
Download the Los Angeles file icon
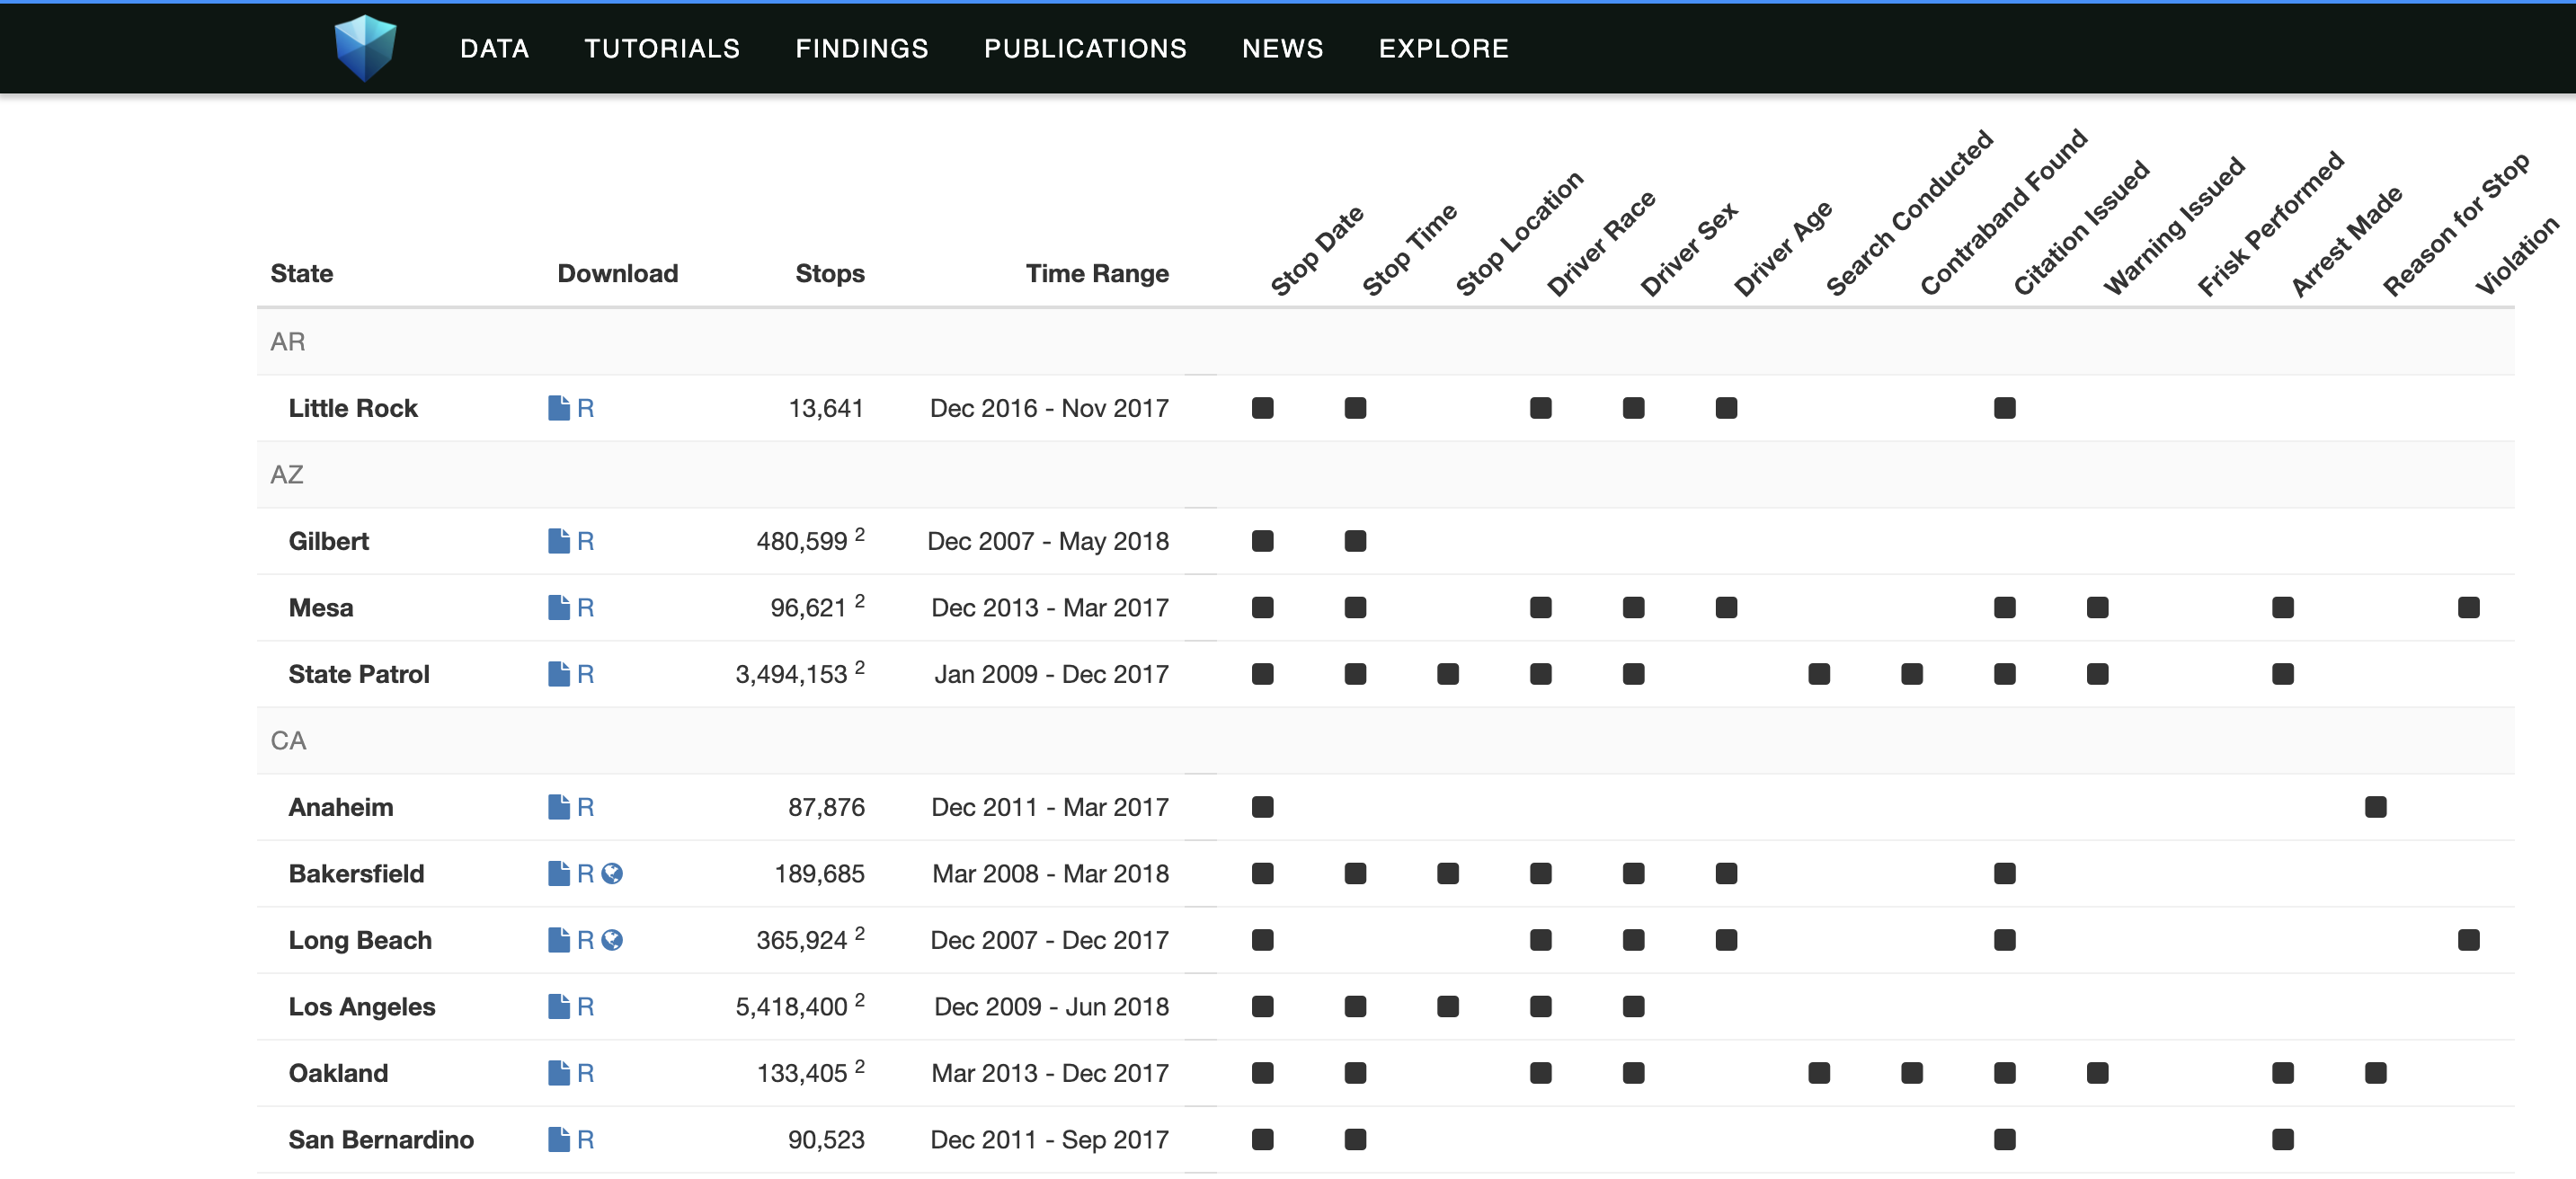(559, 1006)
